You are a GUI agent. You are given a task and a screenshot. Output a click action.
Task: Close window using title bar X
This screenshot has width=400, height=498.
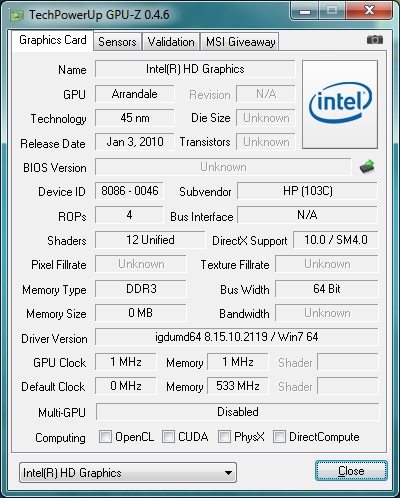pos(369,11)
